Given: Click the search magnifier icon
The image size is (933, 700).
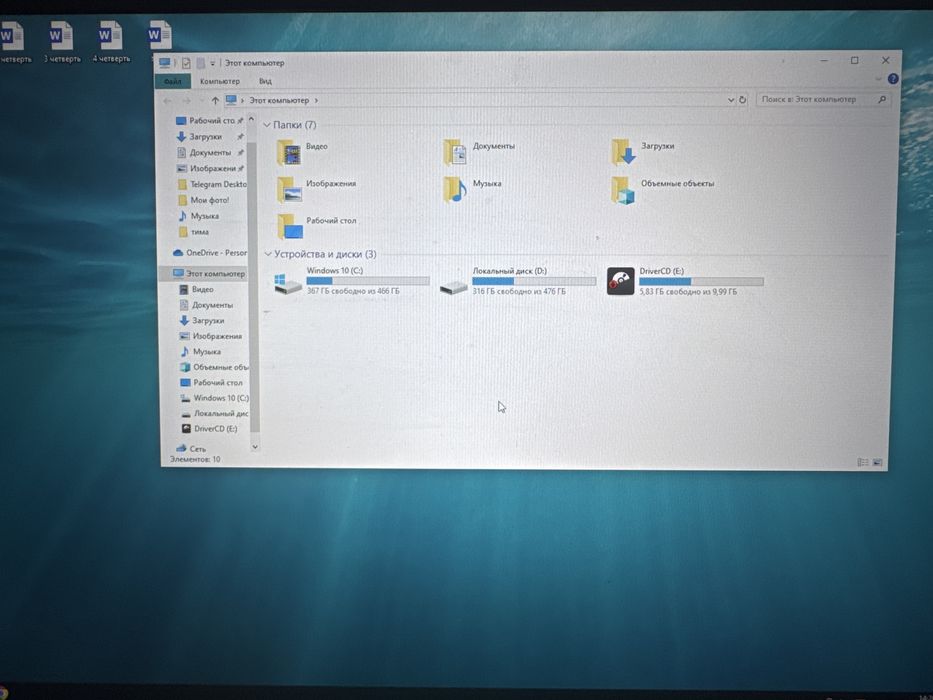Looking at the screenshot, I should [882, 99].
